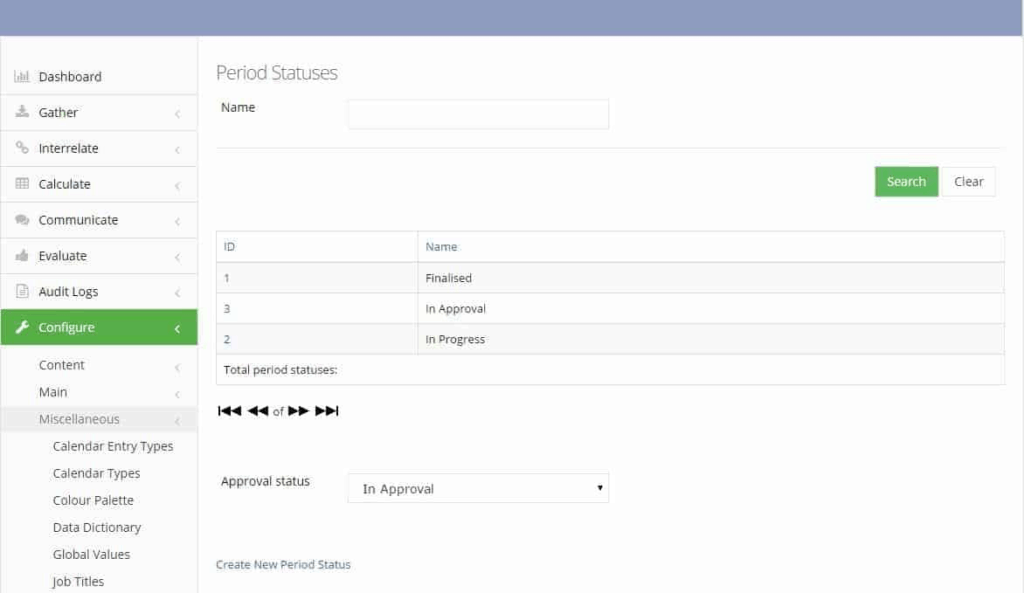
Task: Click the In Progress table cell
Action: tap(711, 339)
